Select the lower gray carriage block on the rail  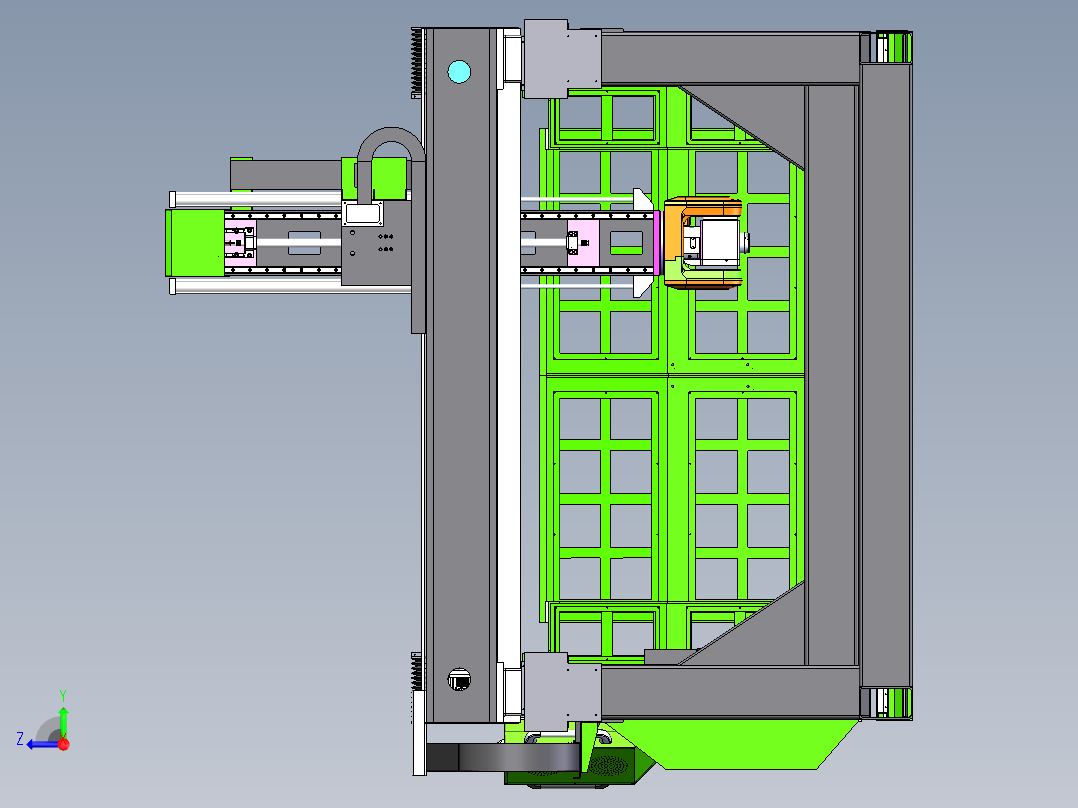point(562,692)
